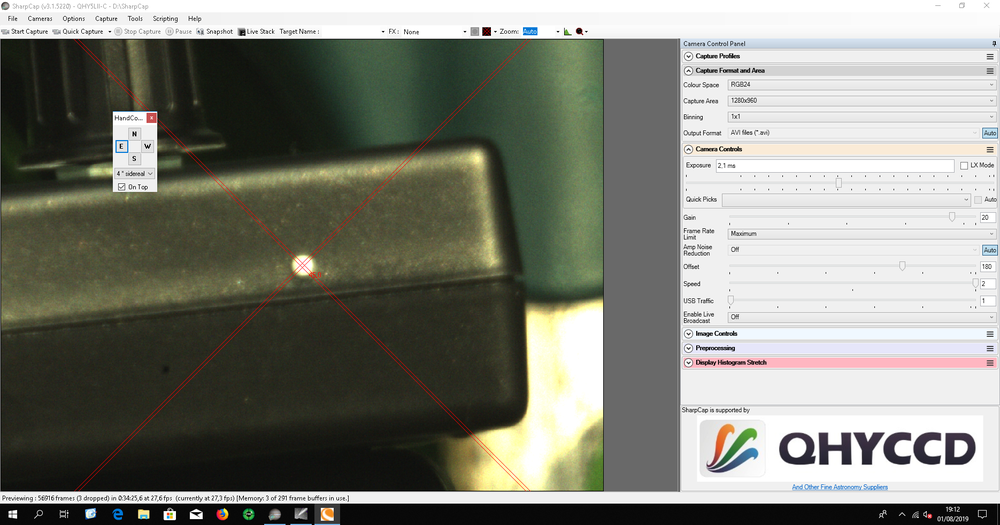Open the Help menu
Screen dimensions: 1000x525
[x=195, y=18]
